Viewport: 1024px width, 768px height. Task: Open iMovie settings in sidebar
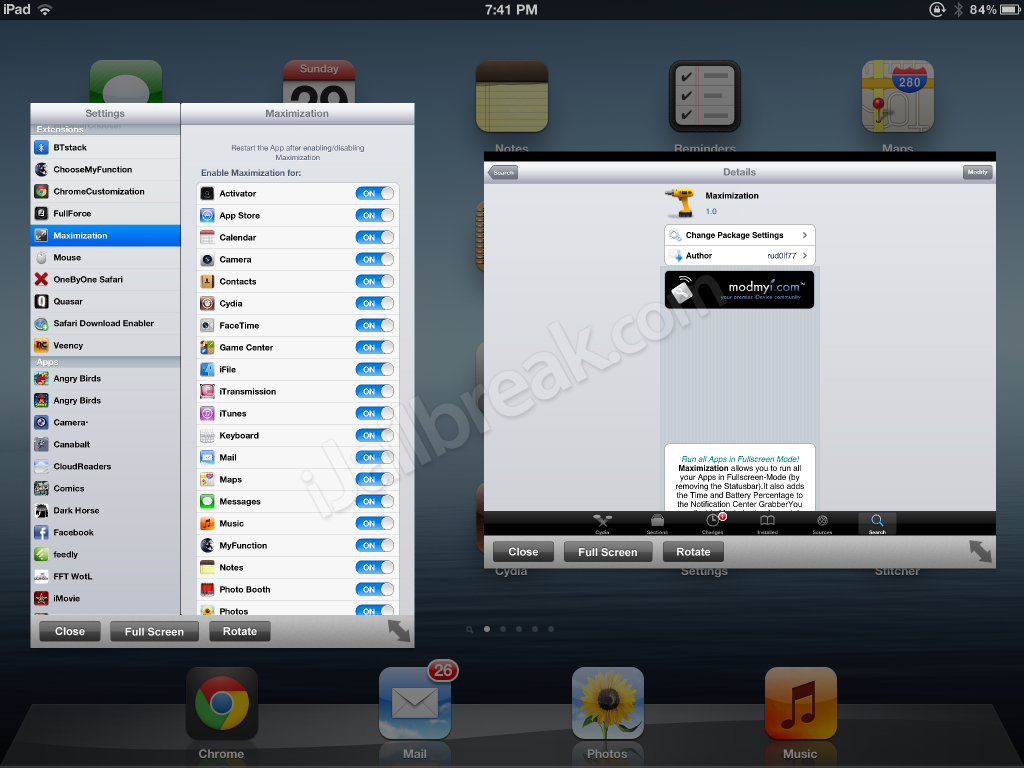coord(105,598)
